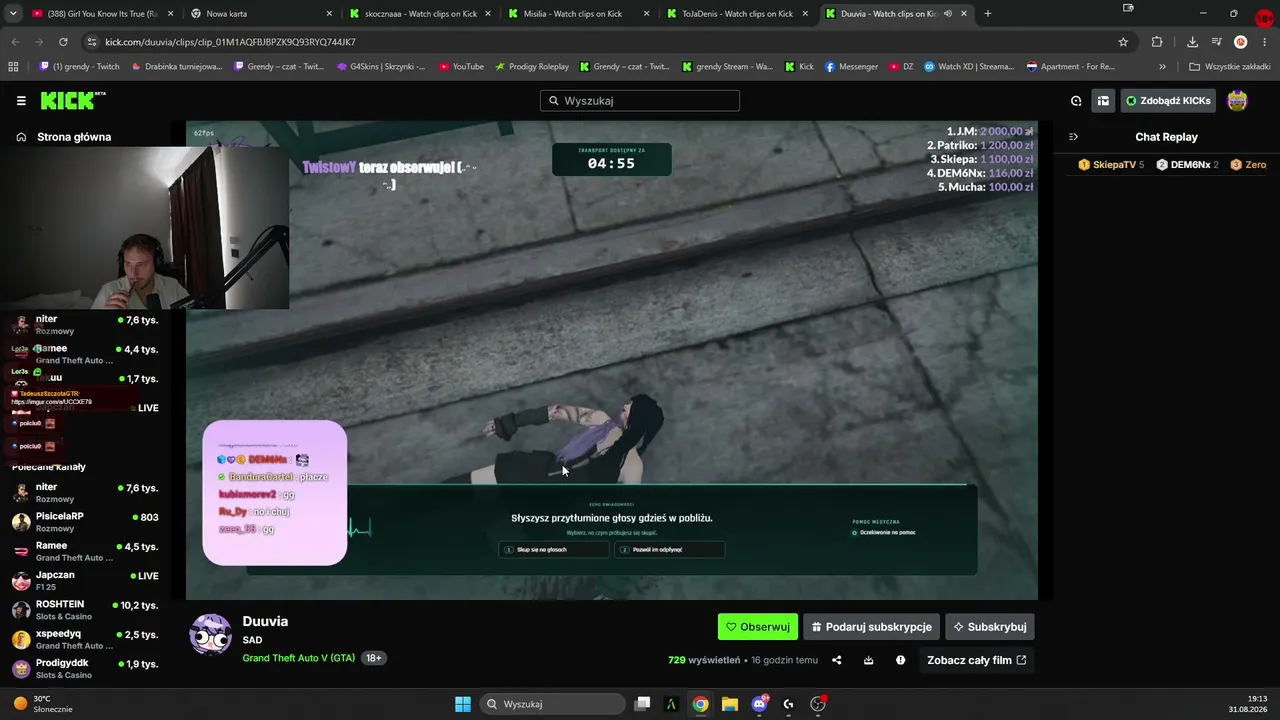Toggle the theatre layout icon in the header
Viewport: 1280px width, 720px height.
point(1103,100)
